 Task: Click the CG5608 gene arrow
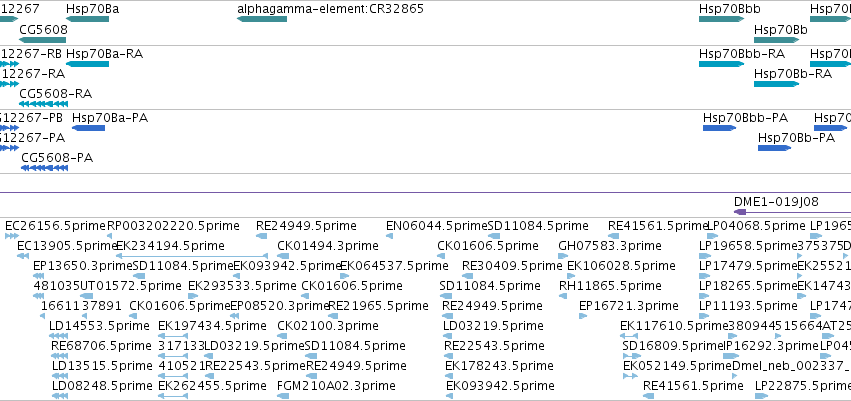tap(42, 40)
